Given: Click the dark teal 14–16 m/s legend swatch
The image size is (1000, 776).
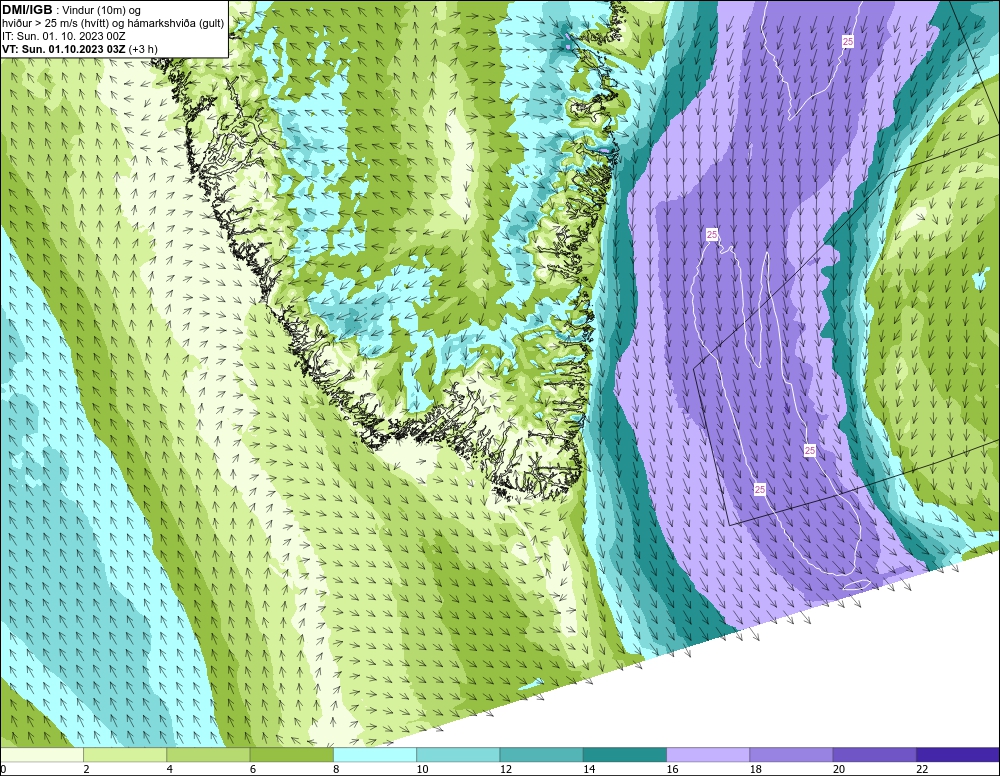Looking at the screenshot, I should click(x=624, y=755).
